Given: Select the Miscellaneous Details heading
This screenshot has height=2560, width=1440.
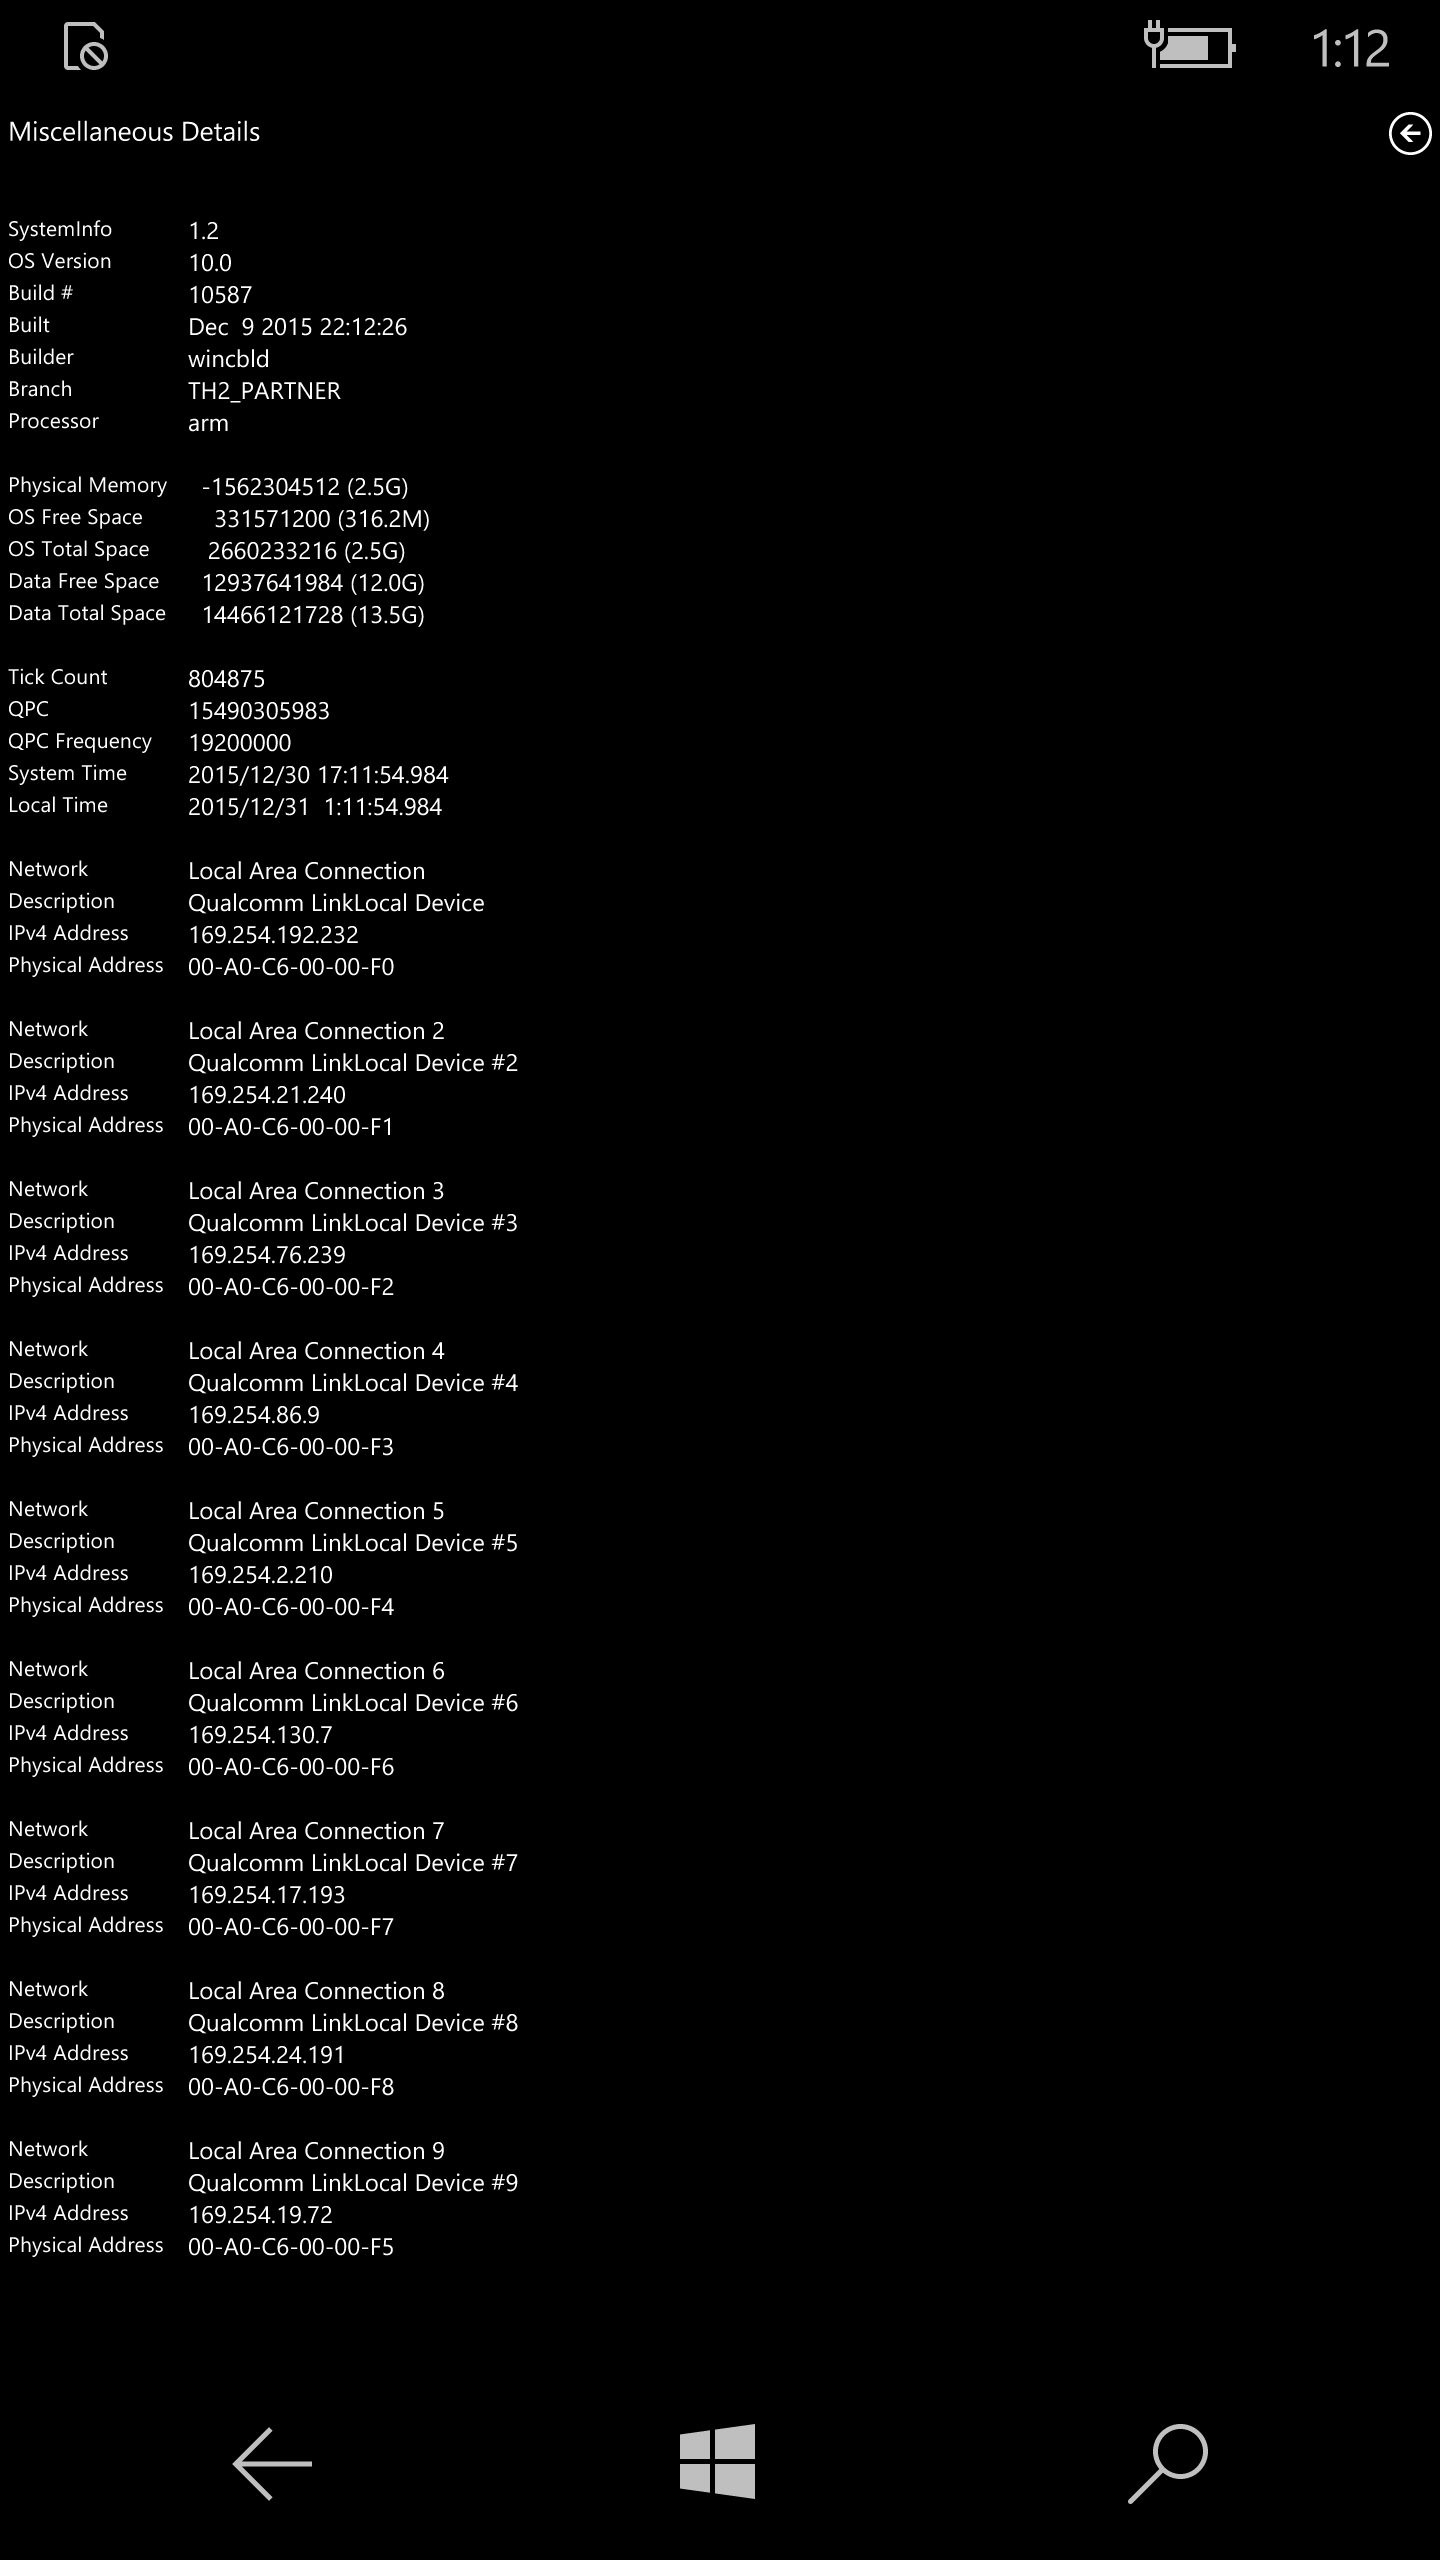Looking at the screenshot, I should [134, 132].
